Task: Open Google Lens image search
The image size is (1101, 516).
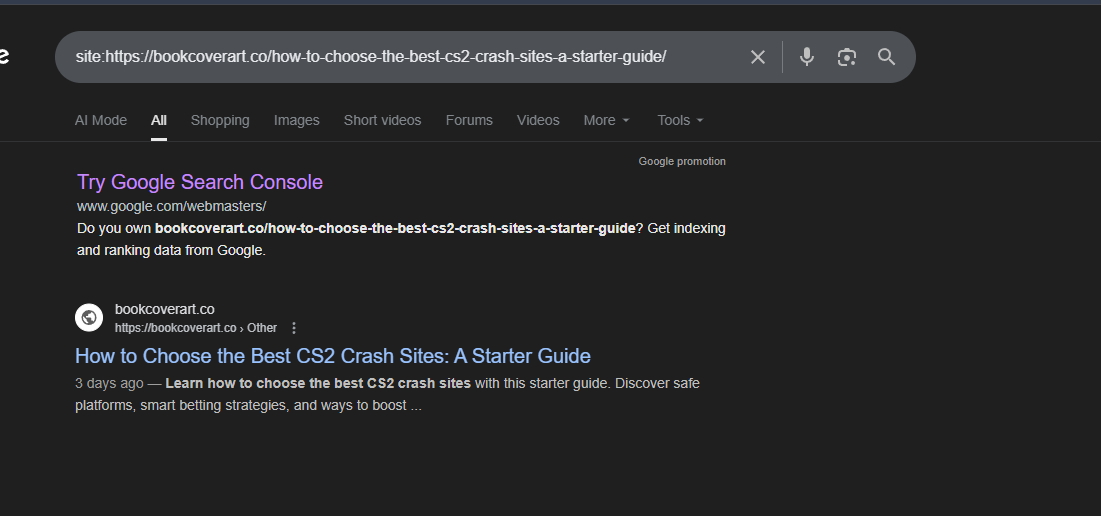Action: [x=847, y=57]
